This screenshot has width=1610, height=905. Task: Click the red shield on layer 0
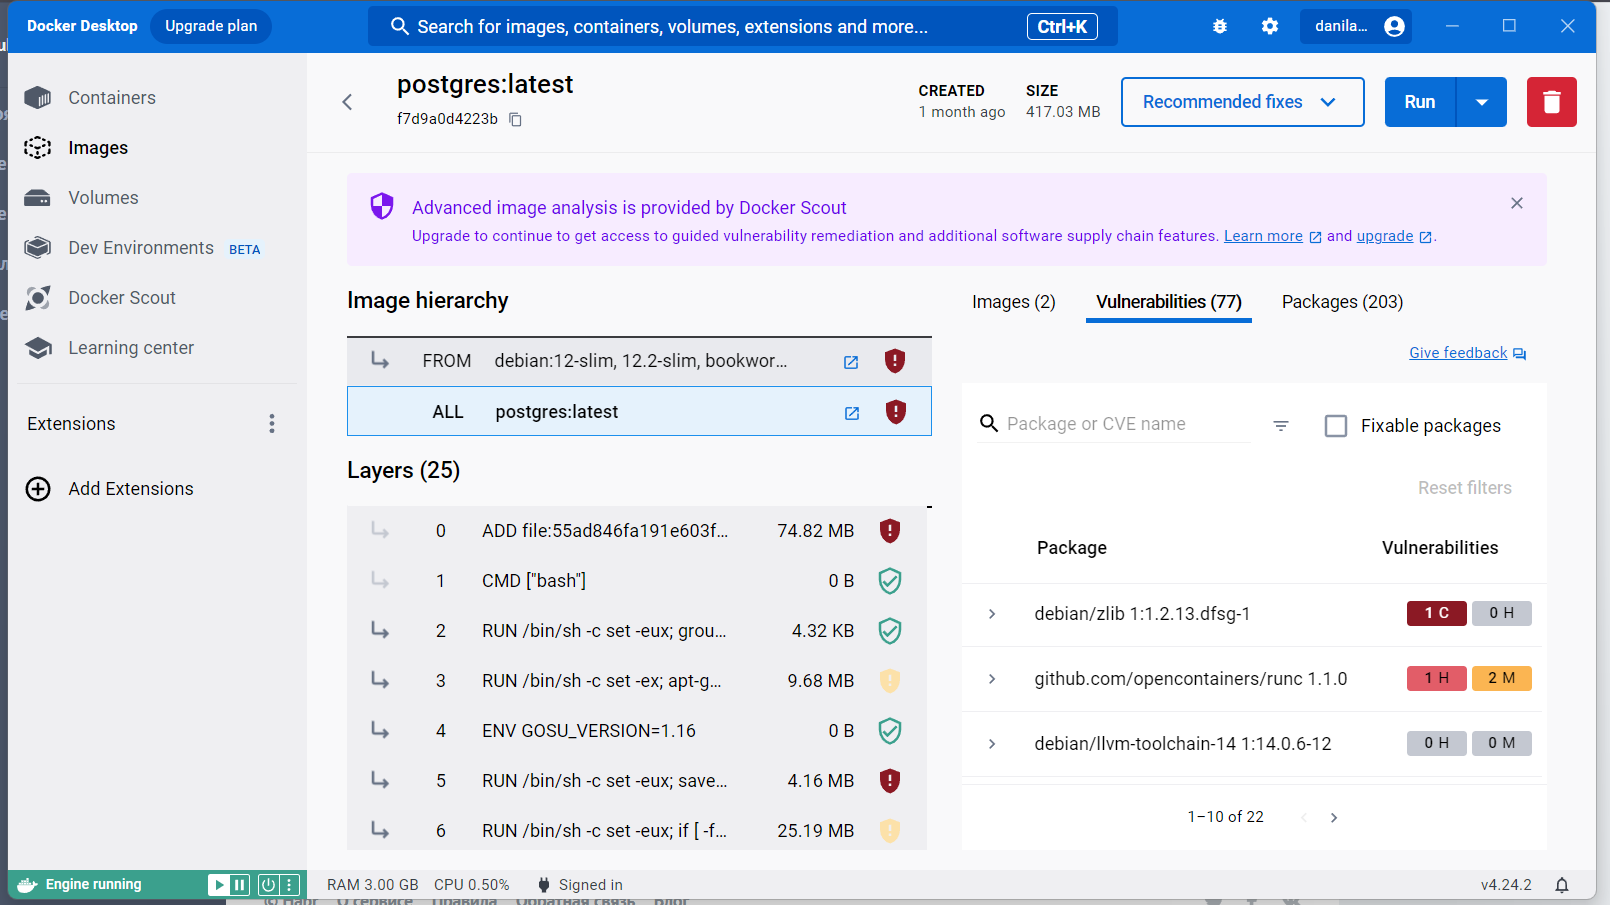[x=890, y=531]
